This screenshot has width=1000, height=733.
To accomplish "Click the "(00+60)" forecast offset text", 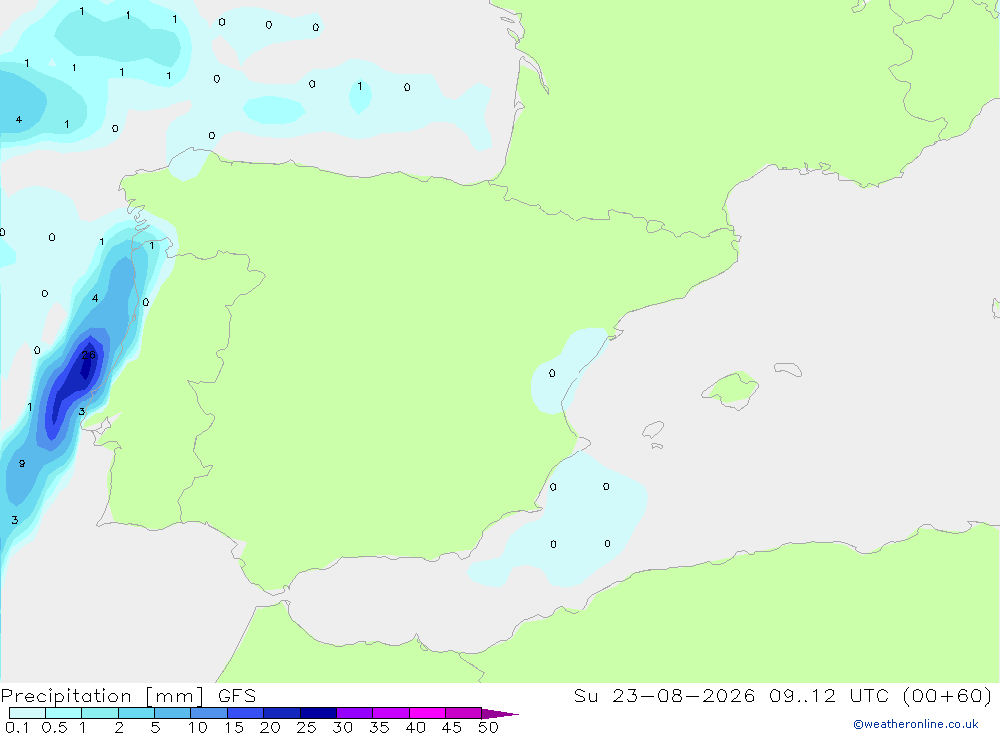I will click(x=948, y=696).
